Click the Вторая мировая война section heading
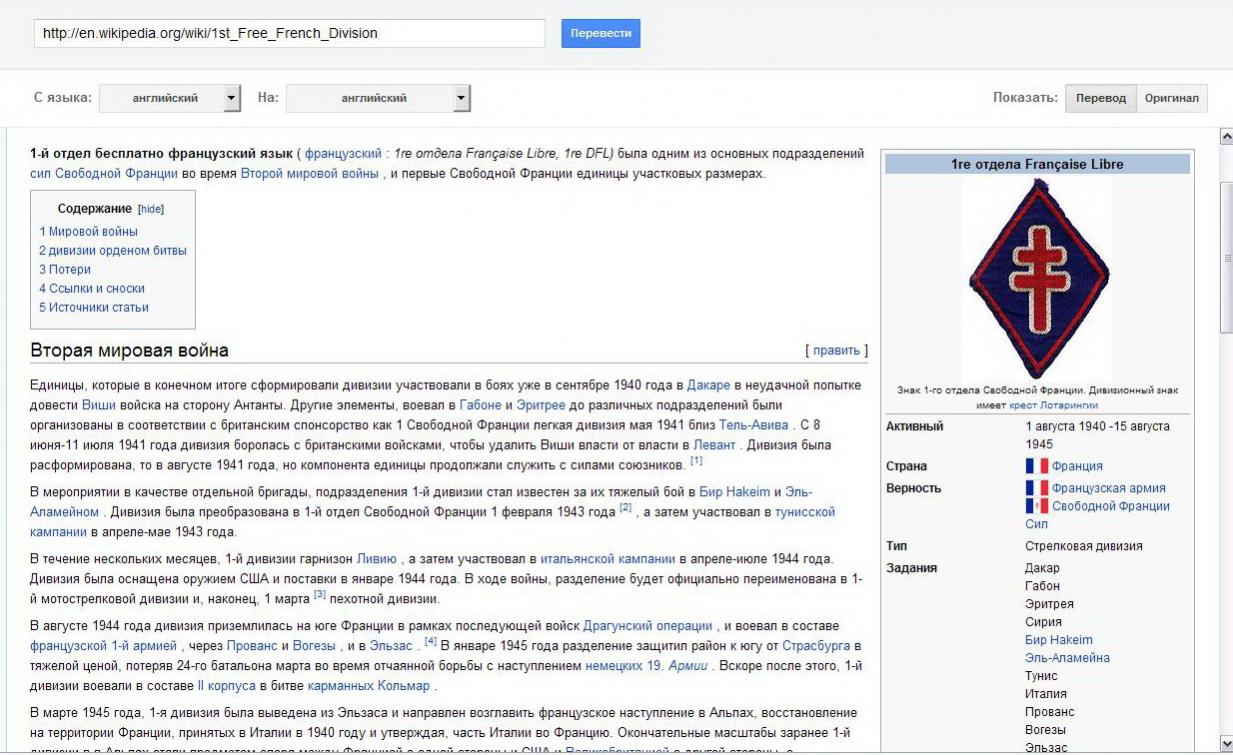 tap(129, 351)
